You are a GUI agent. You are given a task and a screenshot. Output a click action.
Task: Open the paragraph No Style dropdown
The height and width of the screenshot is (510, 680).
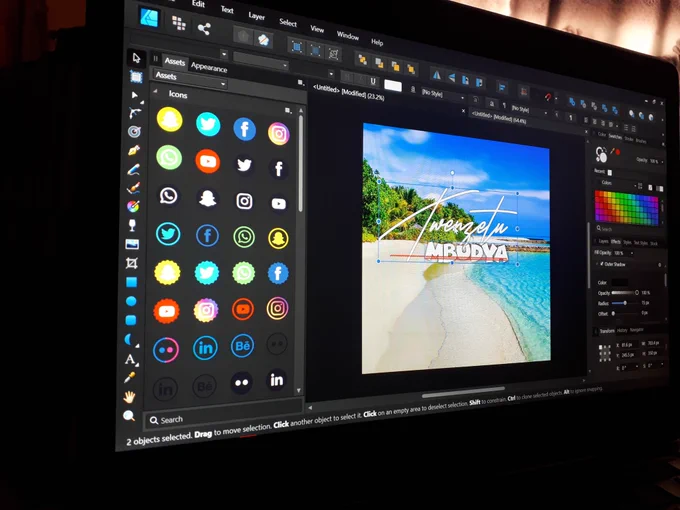529,110
